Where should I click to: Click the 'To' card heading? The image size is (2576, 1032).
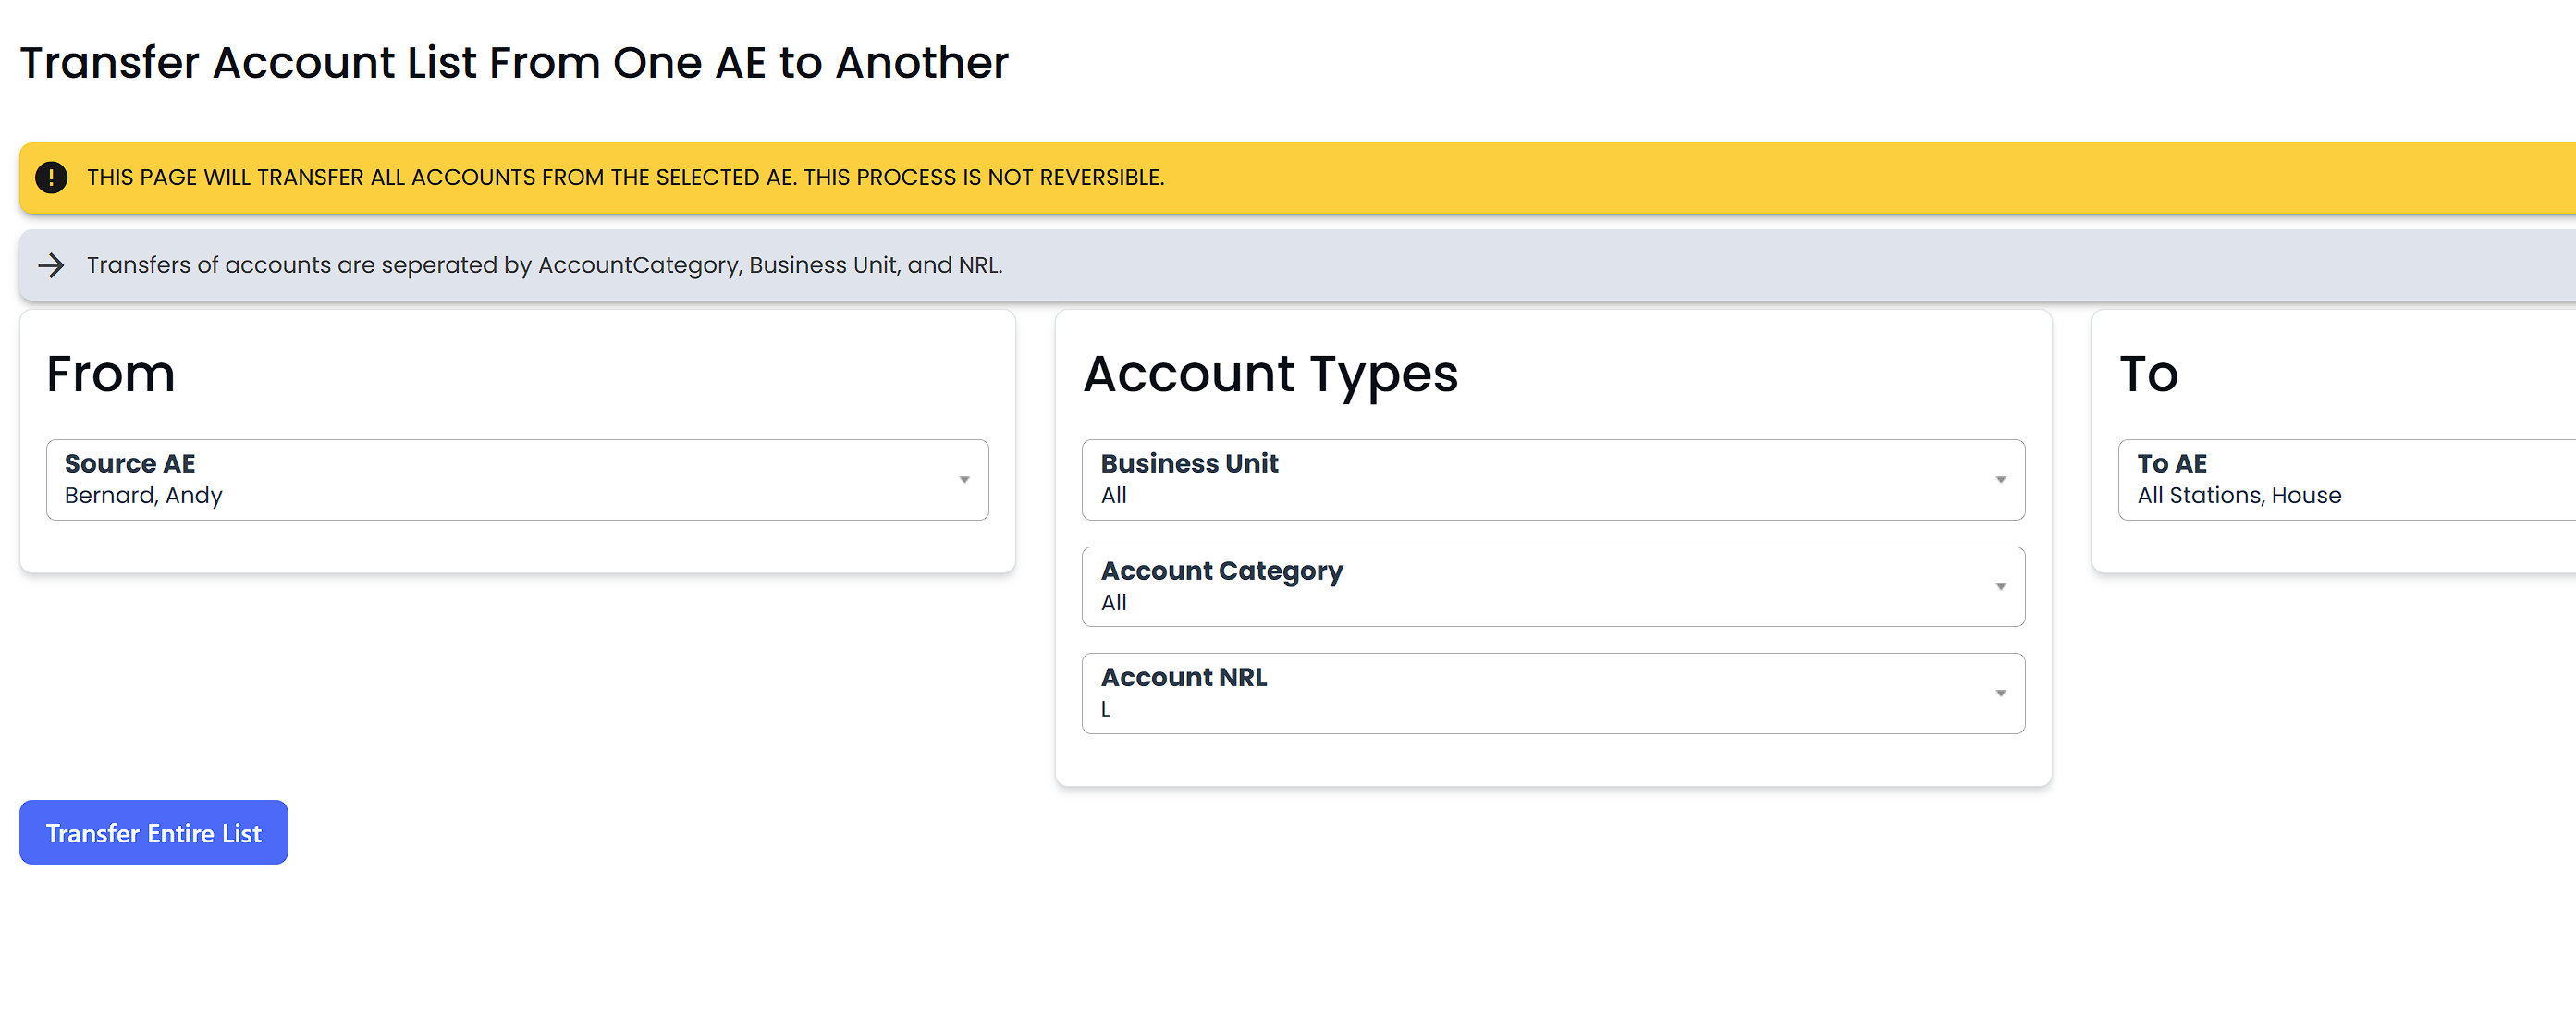click(2148, 374)
